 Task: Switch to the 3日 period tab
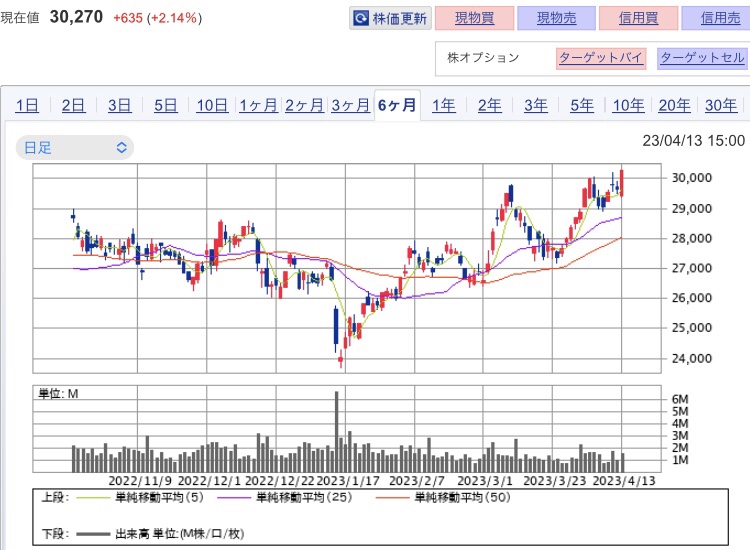tap(119, 105)
